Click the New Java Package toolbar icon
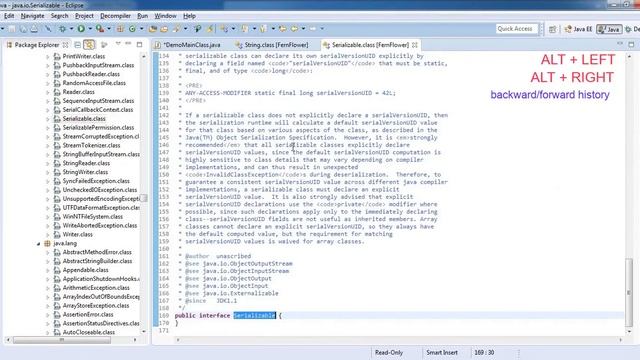640x360 pixels. pos(120,29)
